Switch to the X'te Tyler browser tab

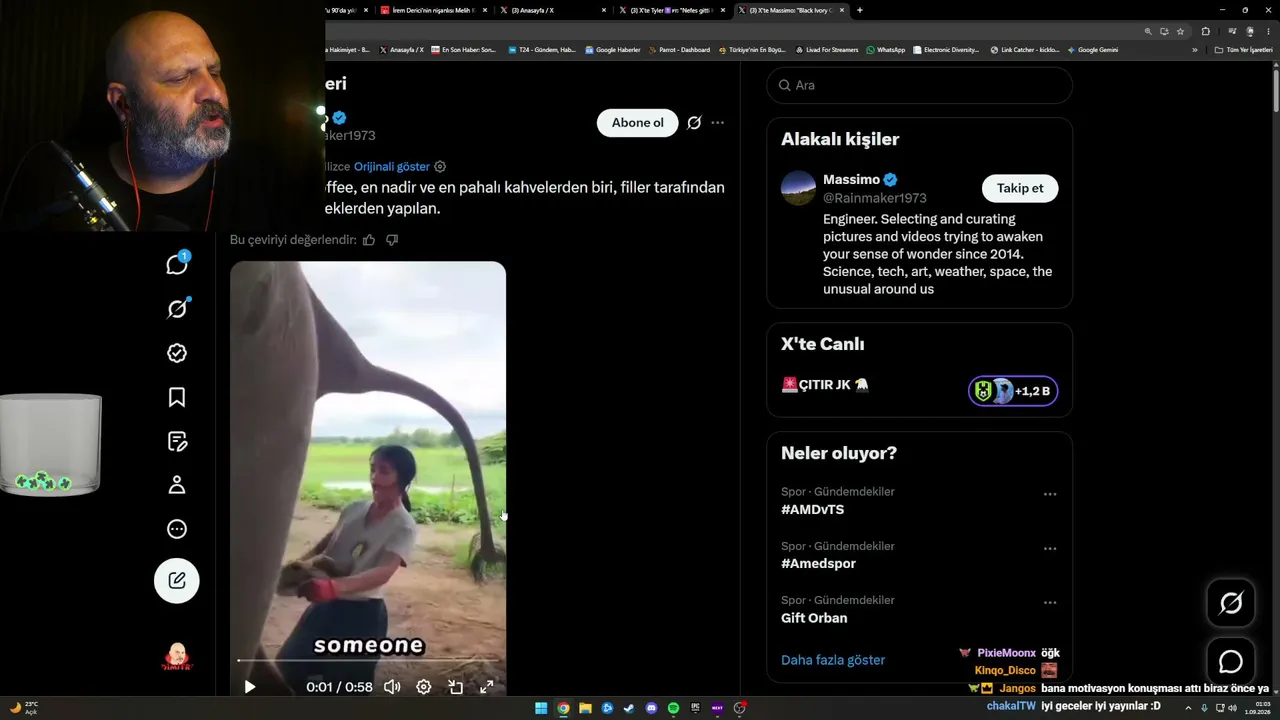670,10
